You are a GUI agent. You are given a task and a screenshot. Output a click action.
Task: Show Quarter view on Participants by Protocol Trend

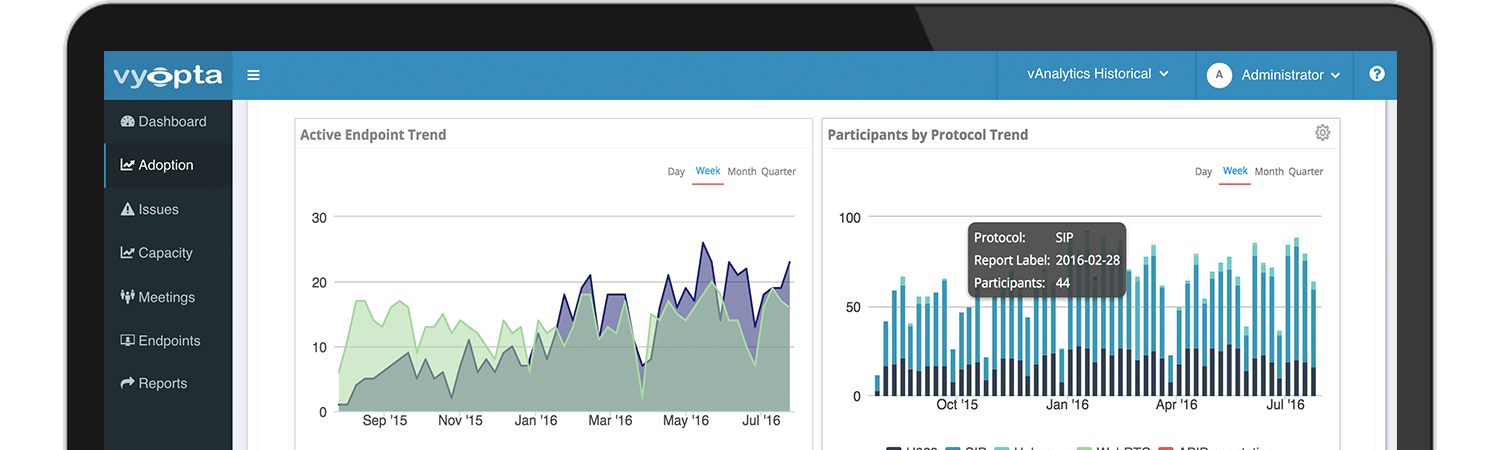1305,172
